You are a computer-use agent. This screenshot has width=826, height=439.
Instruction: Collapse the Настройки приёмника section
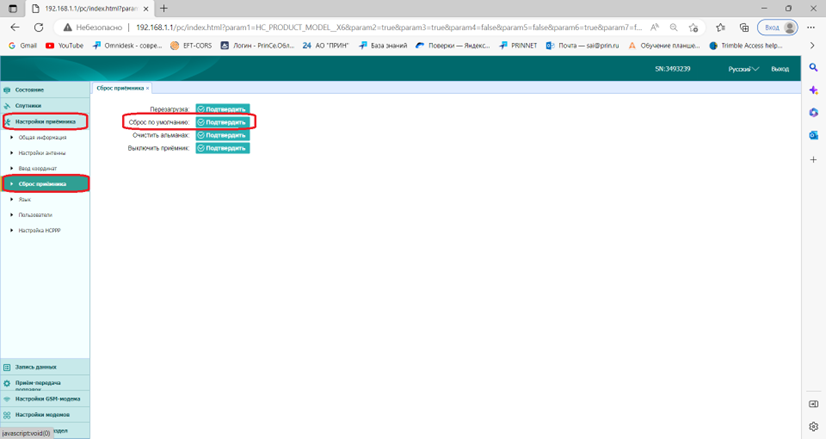click(45, 122)
